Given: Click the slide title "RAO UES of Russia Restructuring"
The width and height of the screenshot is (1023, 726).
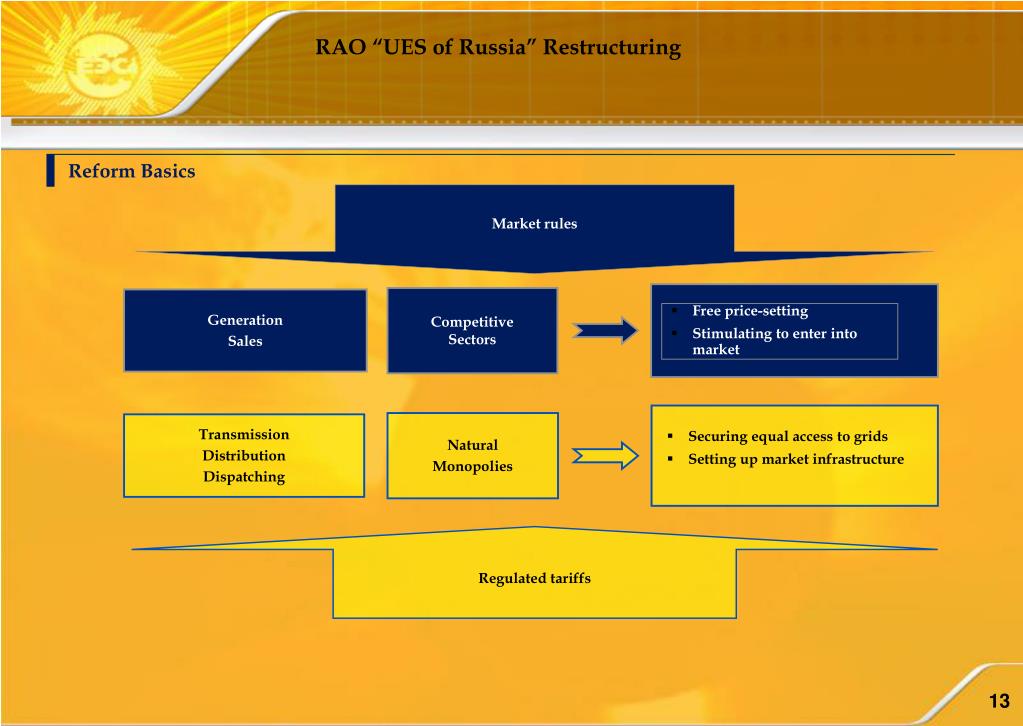Looking at the screenshot, I should coord(498,48).
